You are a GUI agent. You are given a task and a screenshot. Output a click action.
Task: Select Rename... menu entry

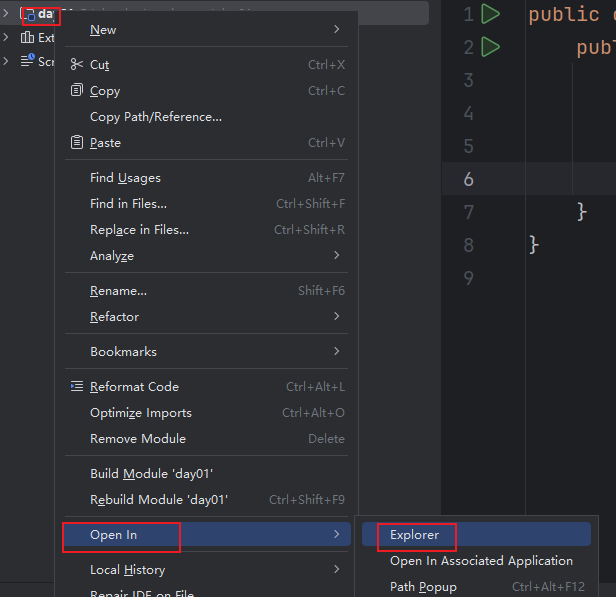(x=206, y=291)
